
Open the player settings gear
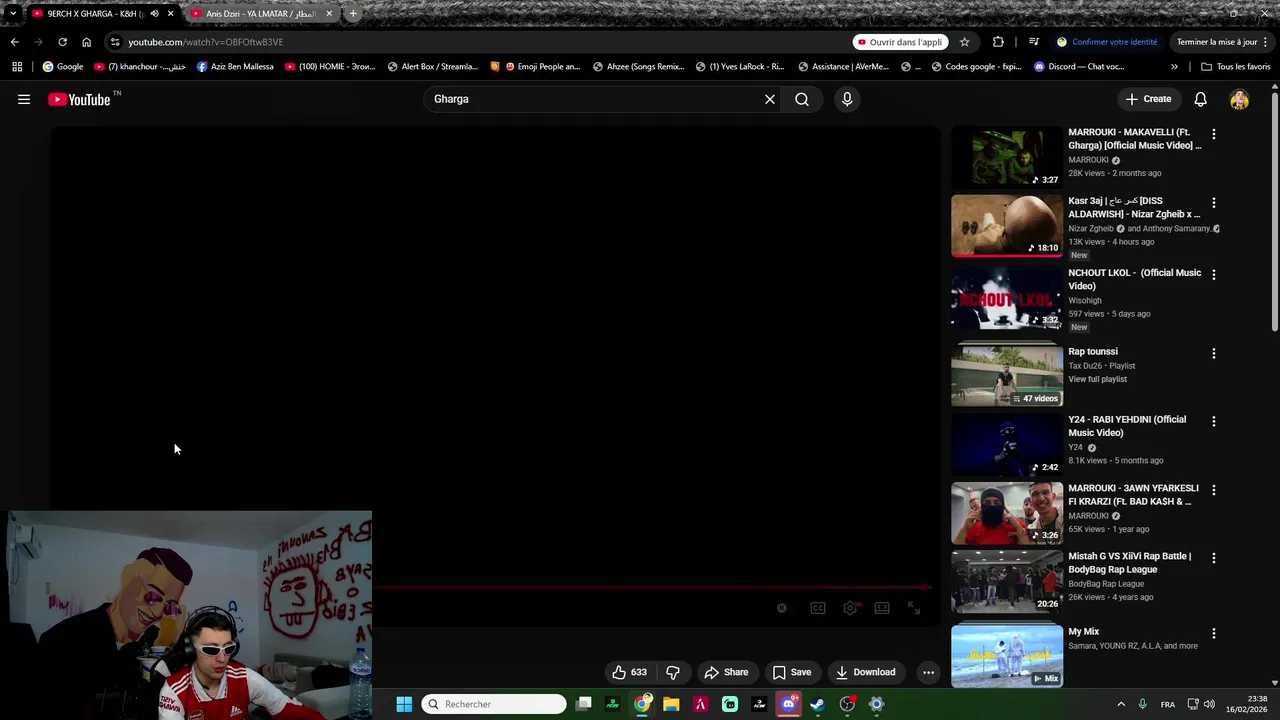(850, 608)
